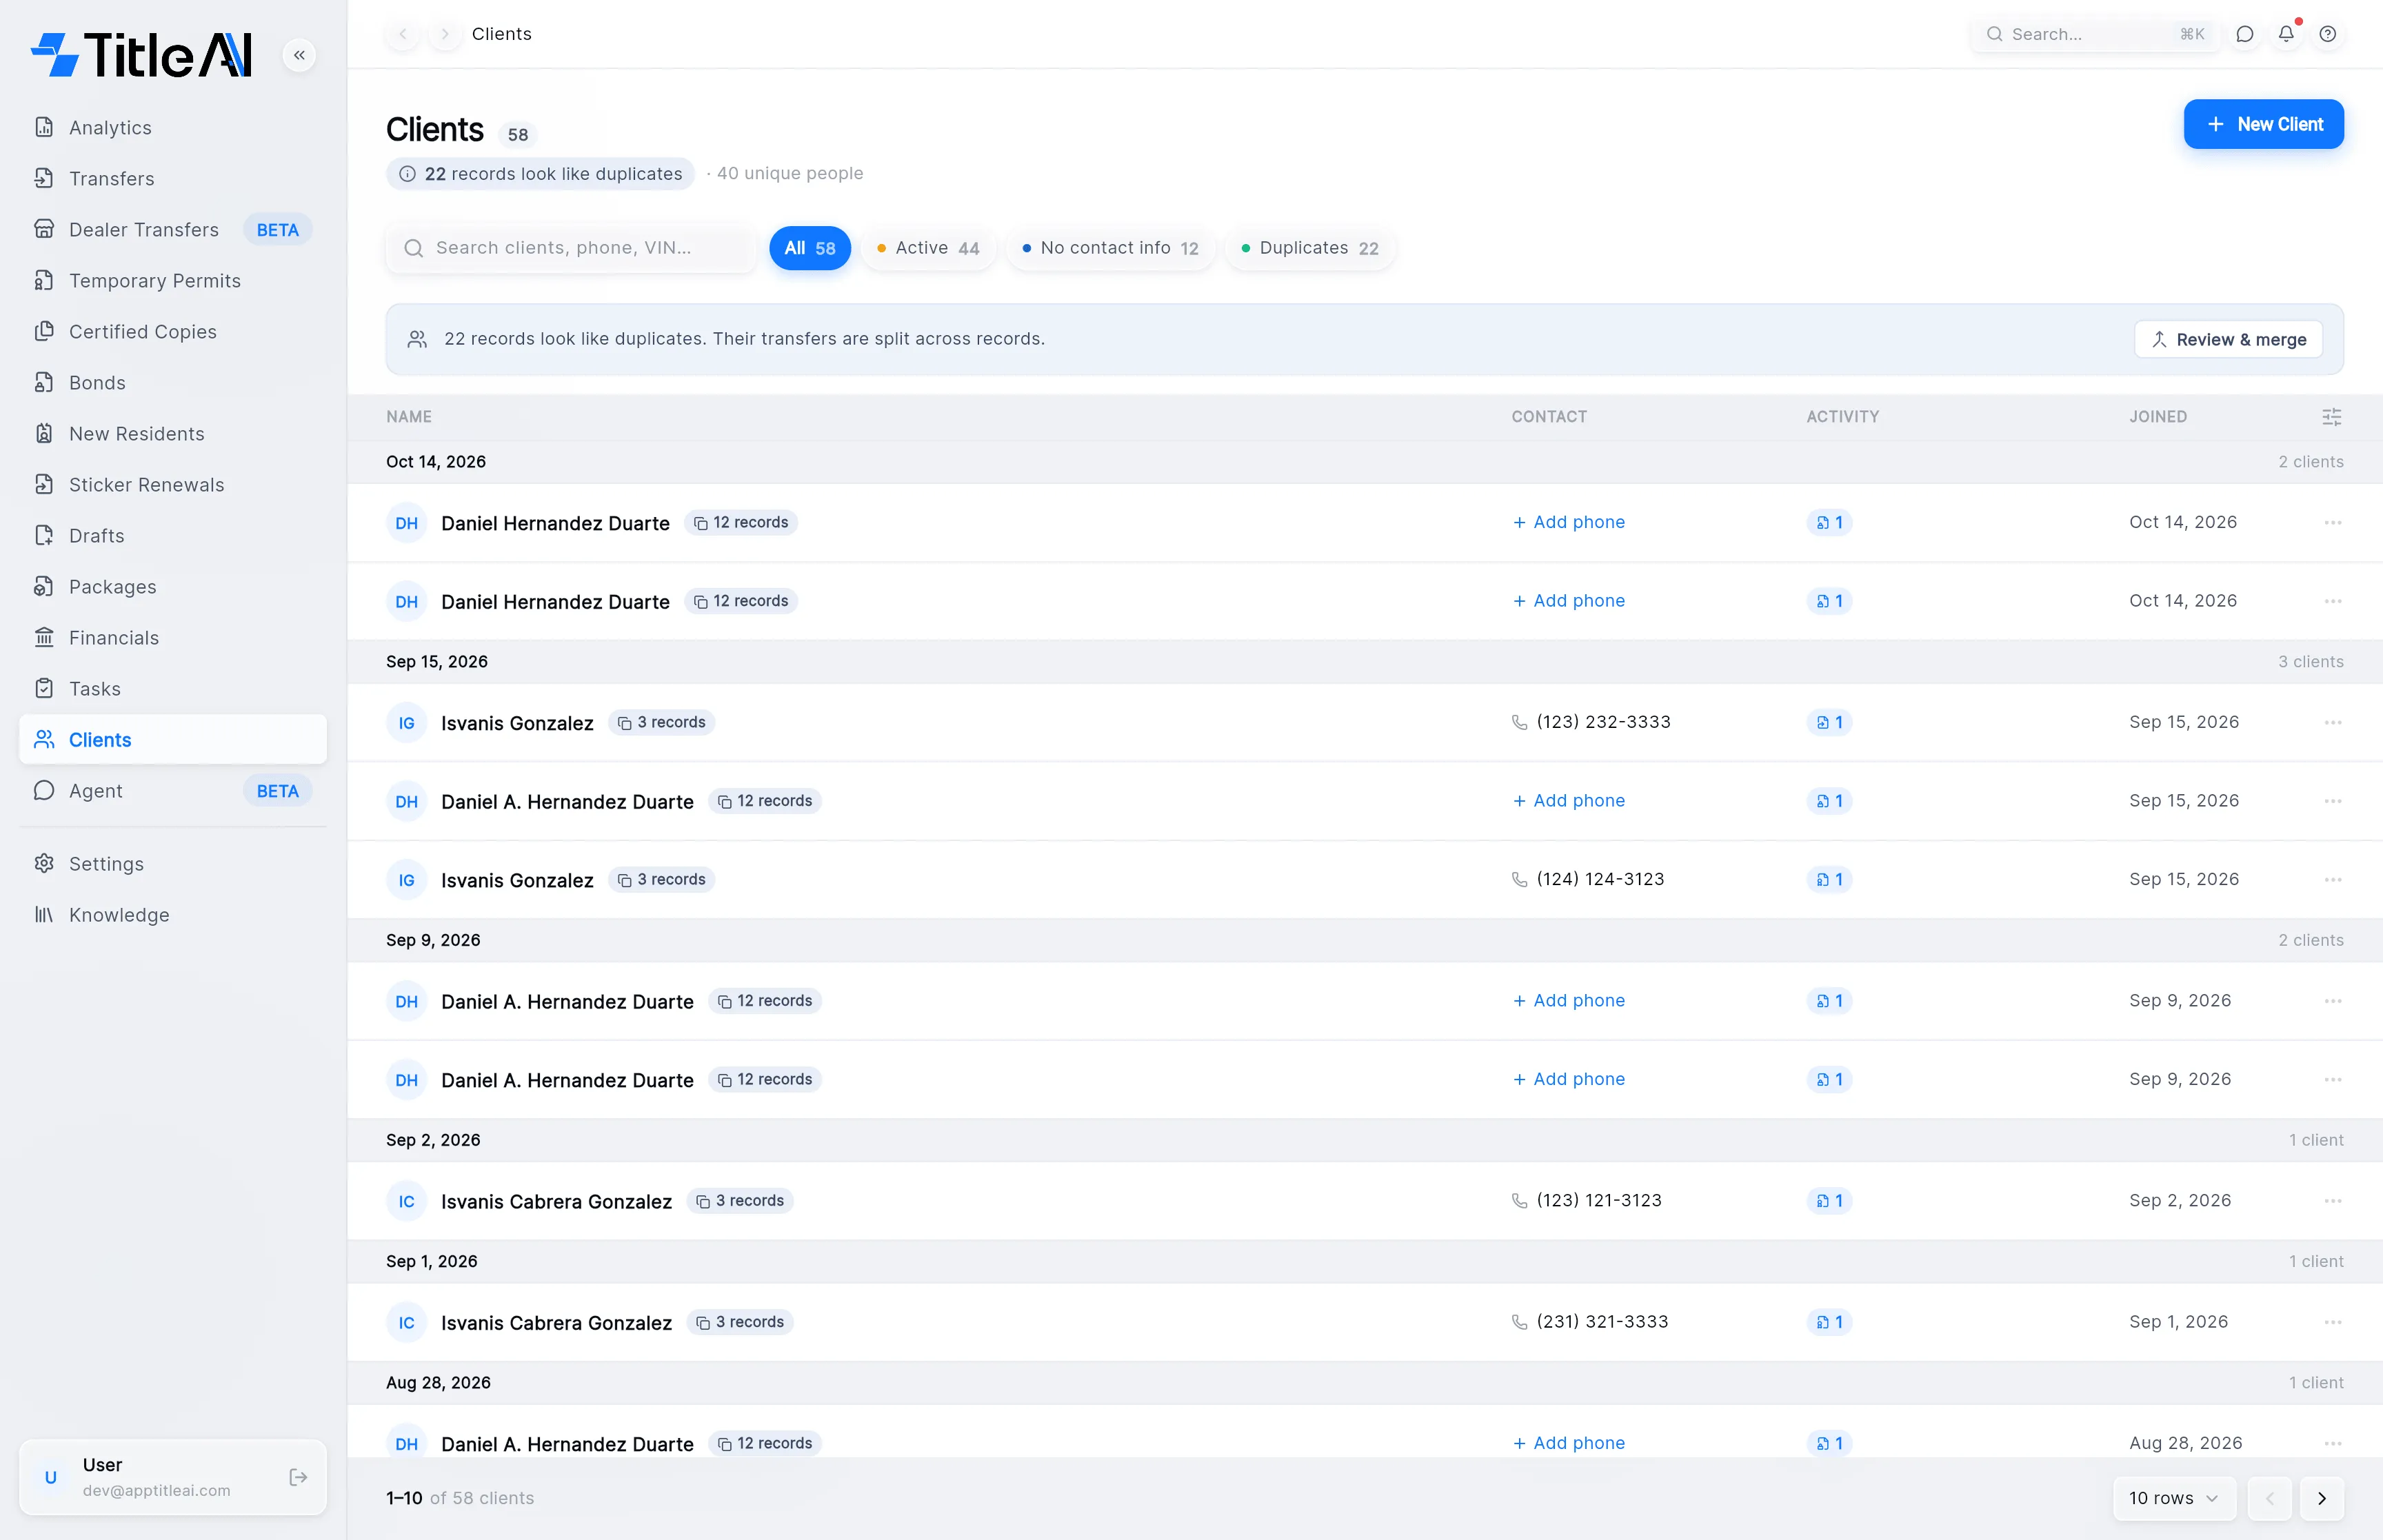Image resolution: width=2383 pixels, height=1540 pixels.
Task: Open Analytics in sidebar
Action: [x=172, y=128]
